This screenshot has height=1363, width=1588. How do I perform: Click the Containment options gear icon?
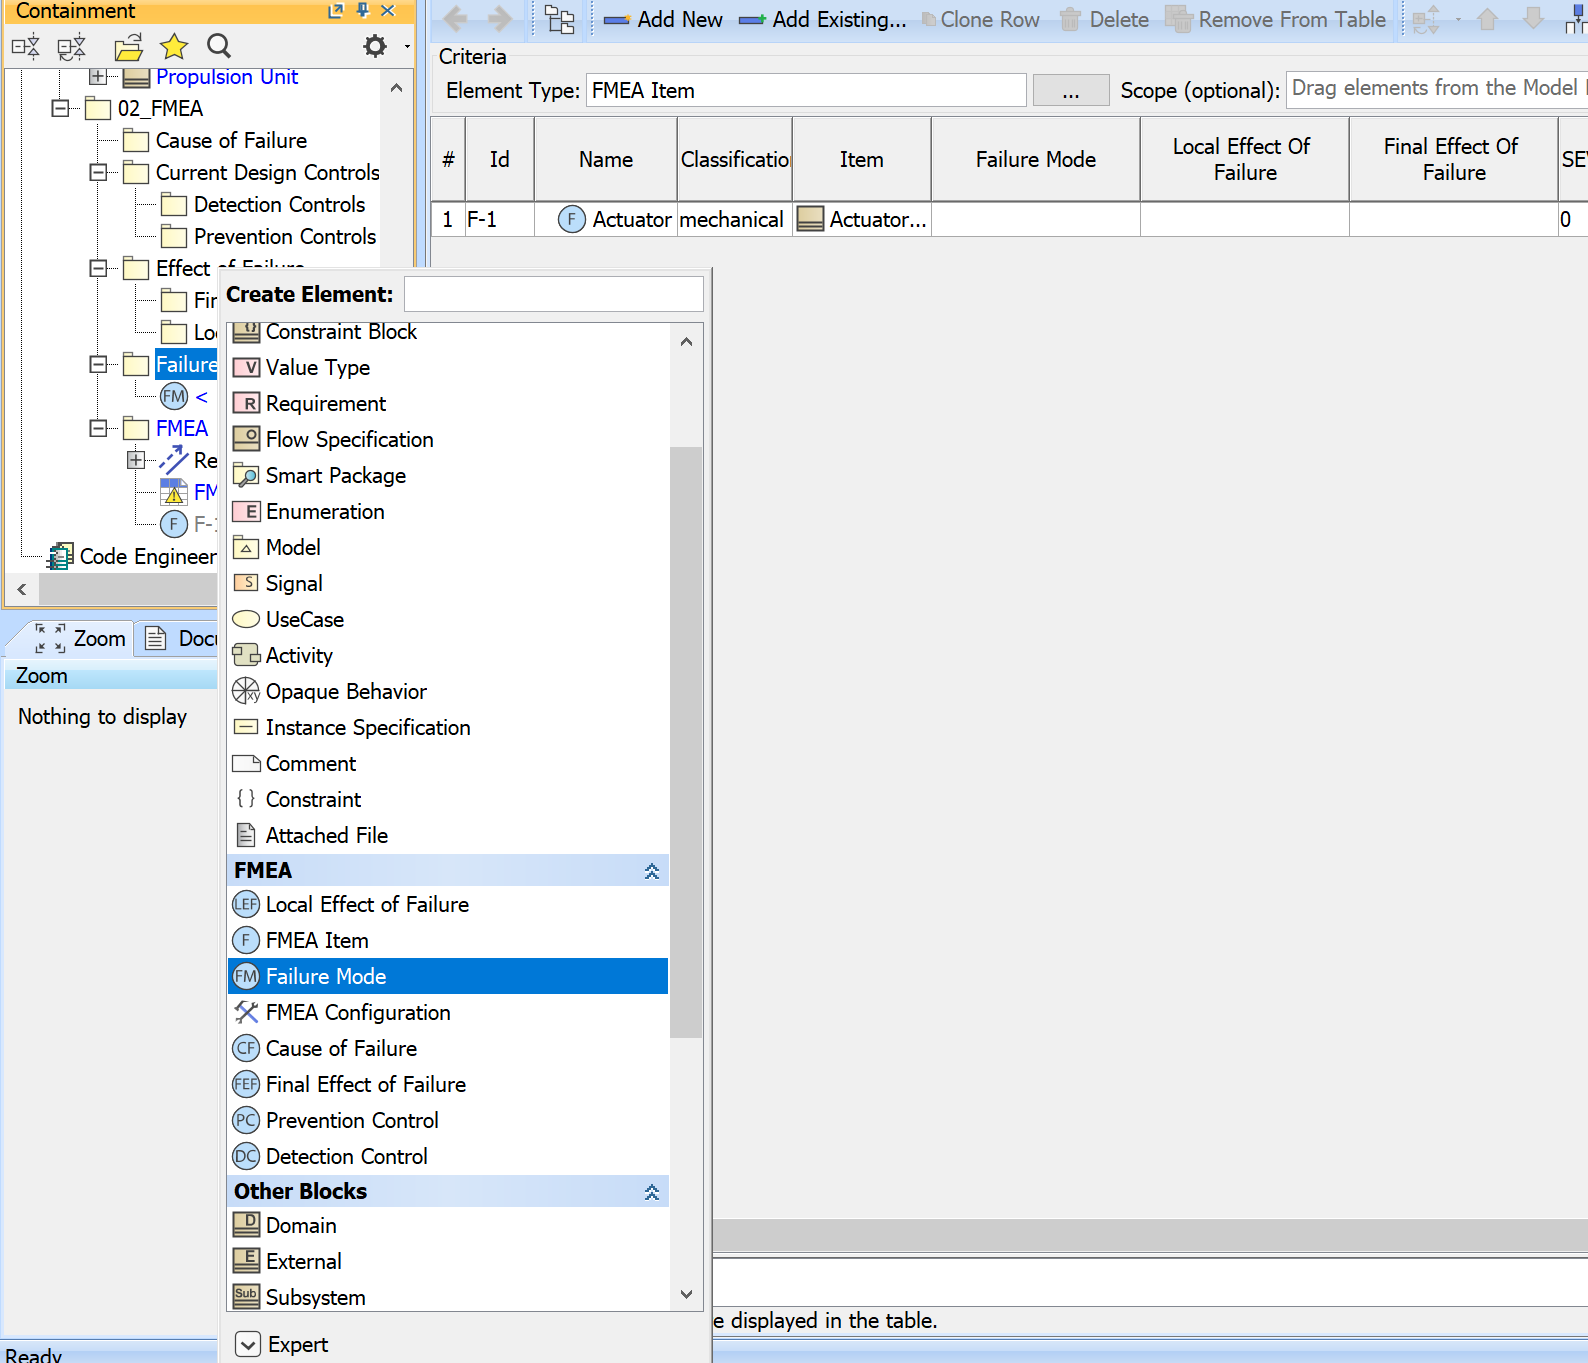pyautogui.click(x=375, y=46)
